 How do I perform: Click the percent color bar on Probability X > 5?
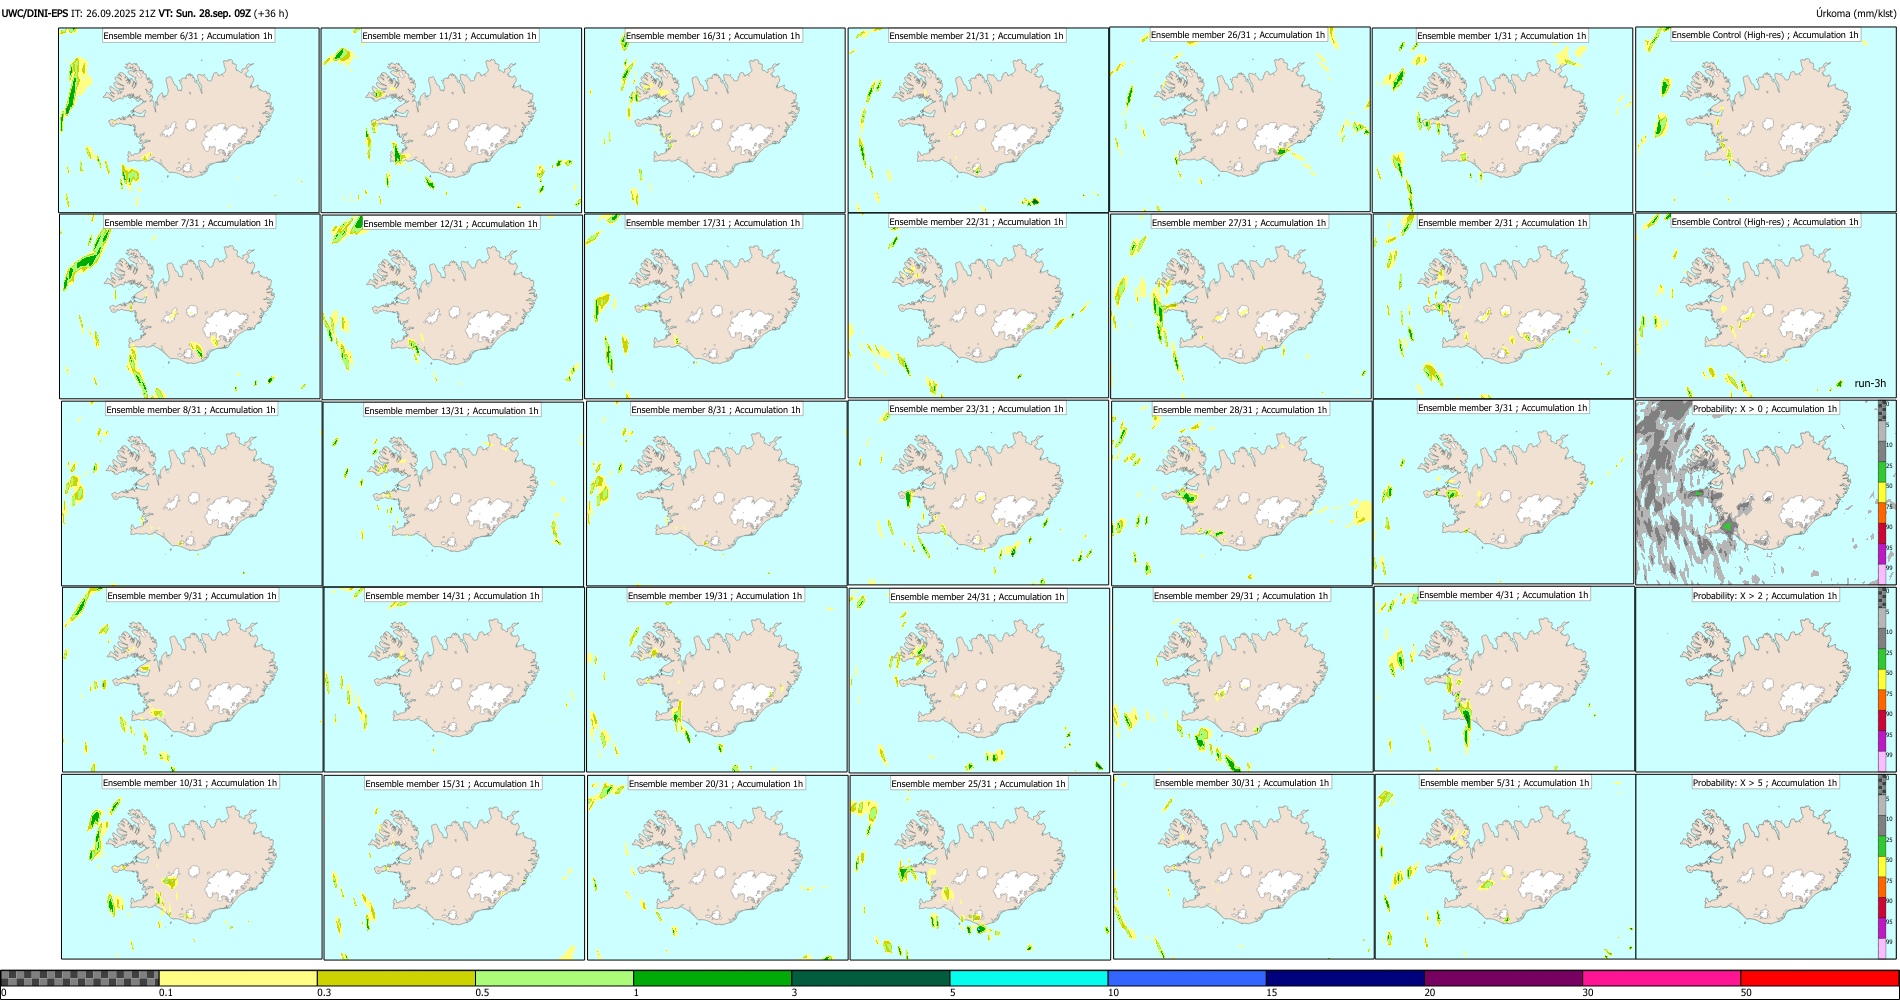[x=1883, y=867]
